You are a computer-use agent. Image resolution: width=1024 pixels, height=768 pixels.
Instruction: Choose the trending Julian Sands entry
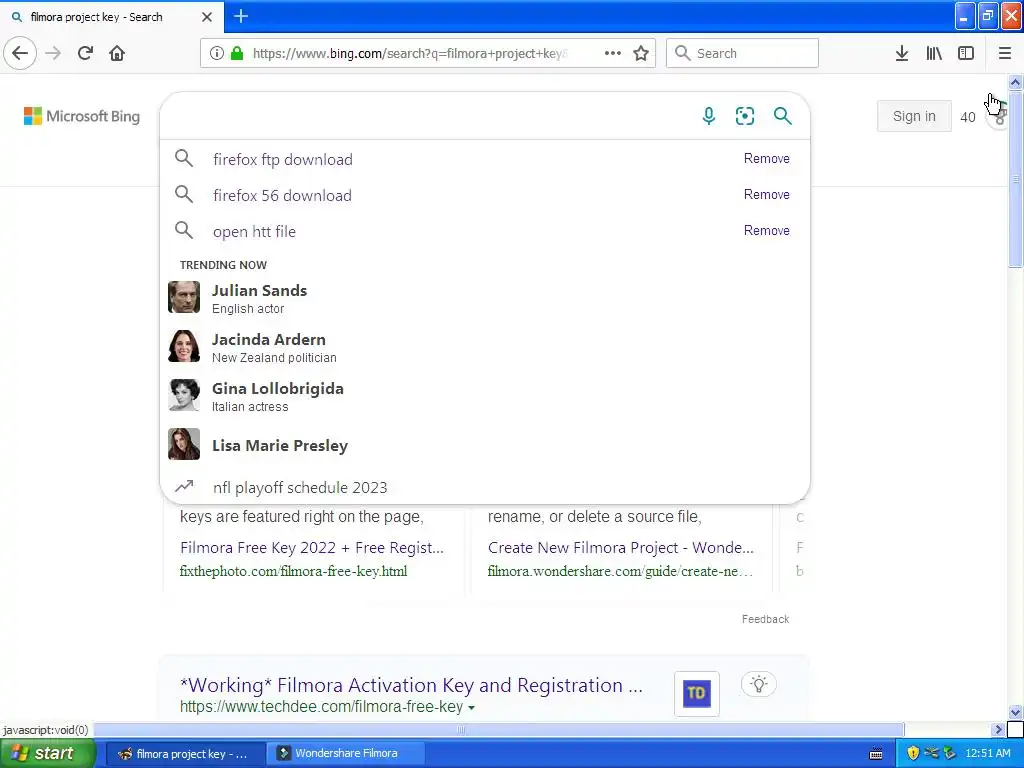point(485,298)
